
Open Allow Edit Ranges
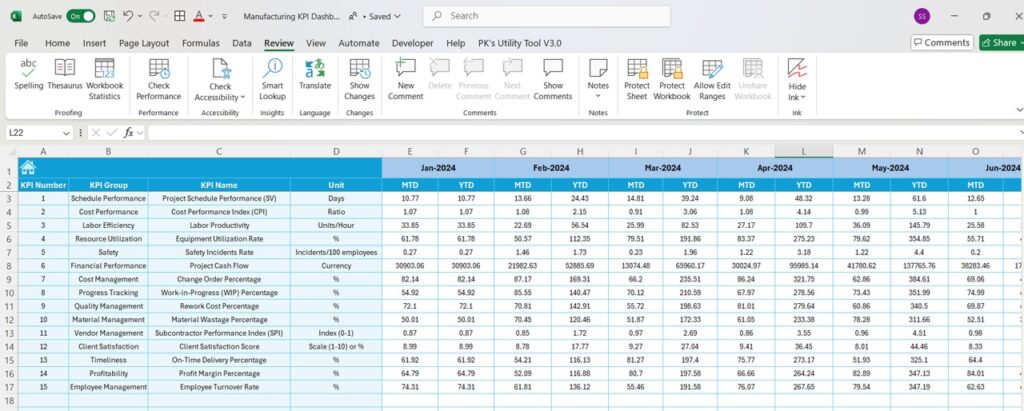click(712, 79)
